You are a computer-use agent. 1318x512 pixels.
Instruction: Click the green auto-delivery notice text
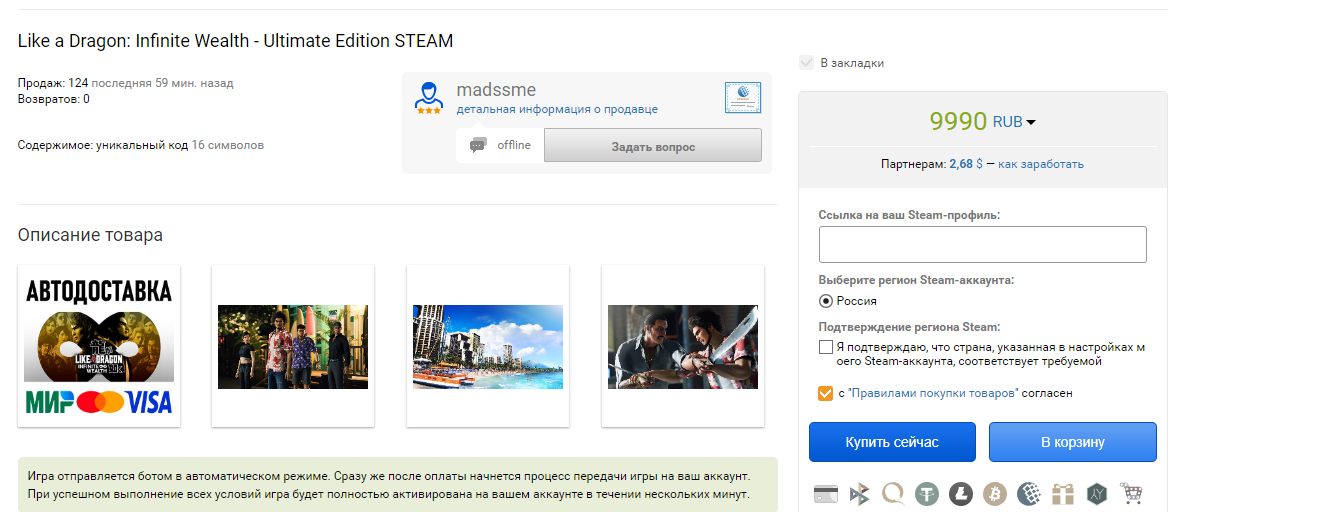(398, 485)
